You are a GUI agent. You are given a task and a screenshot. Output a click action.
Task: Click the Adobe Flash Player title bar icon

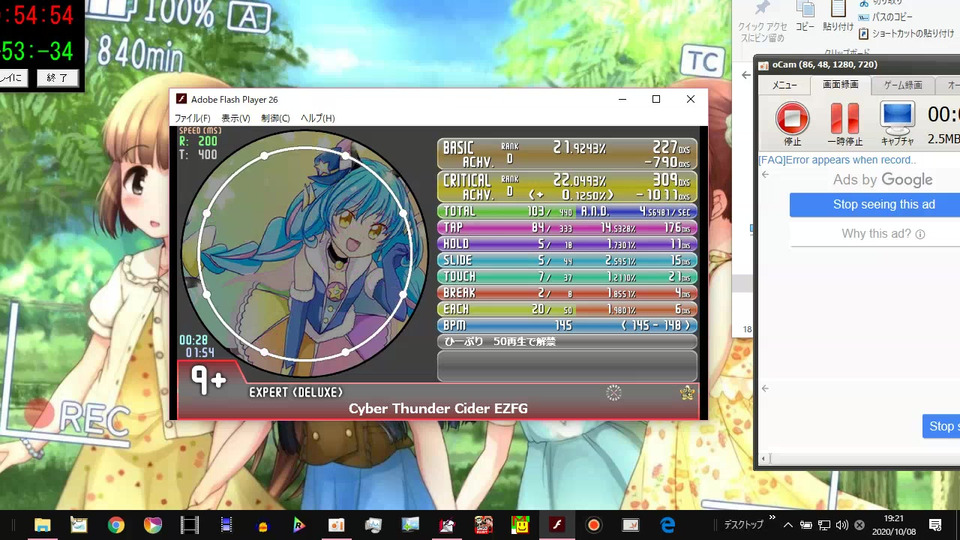point(181,99)
